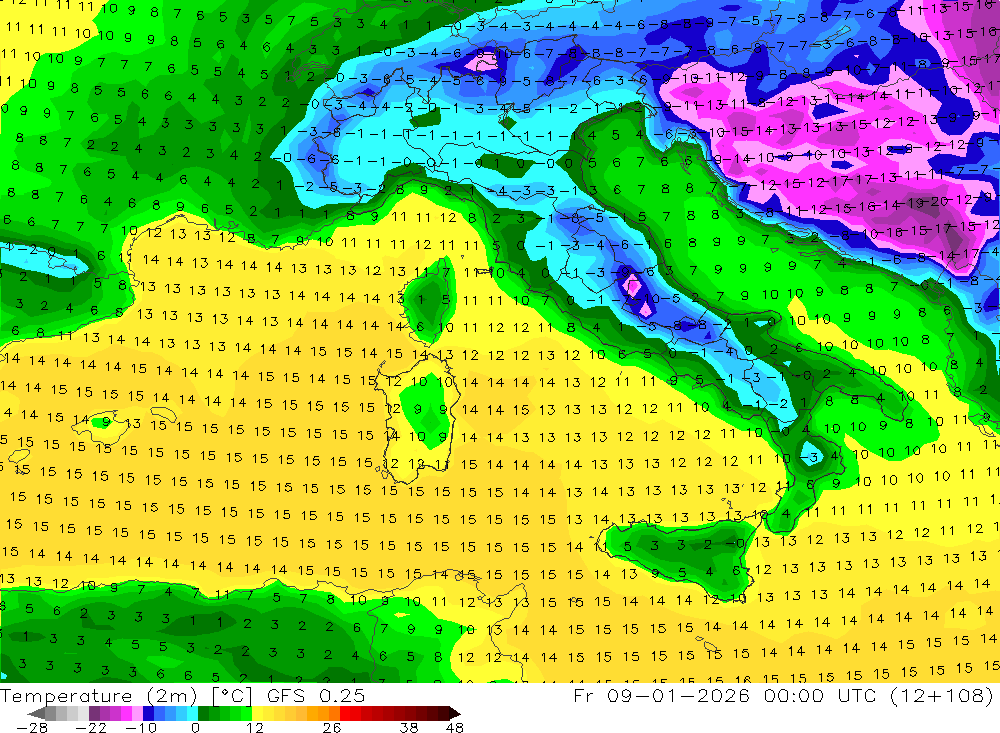The width and height of the screenshot is (1000, 733).
Task: Click the '-28' legend label
Action: pyautogui.click(x=32, y=727)
